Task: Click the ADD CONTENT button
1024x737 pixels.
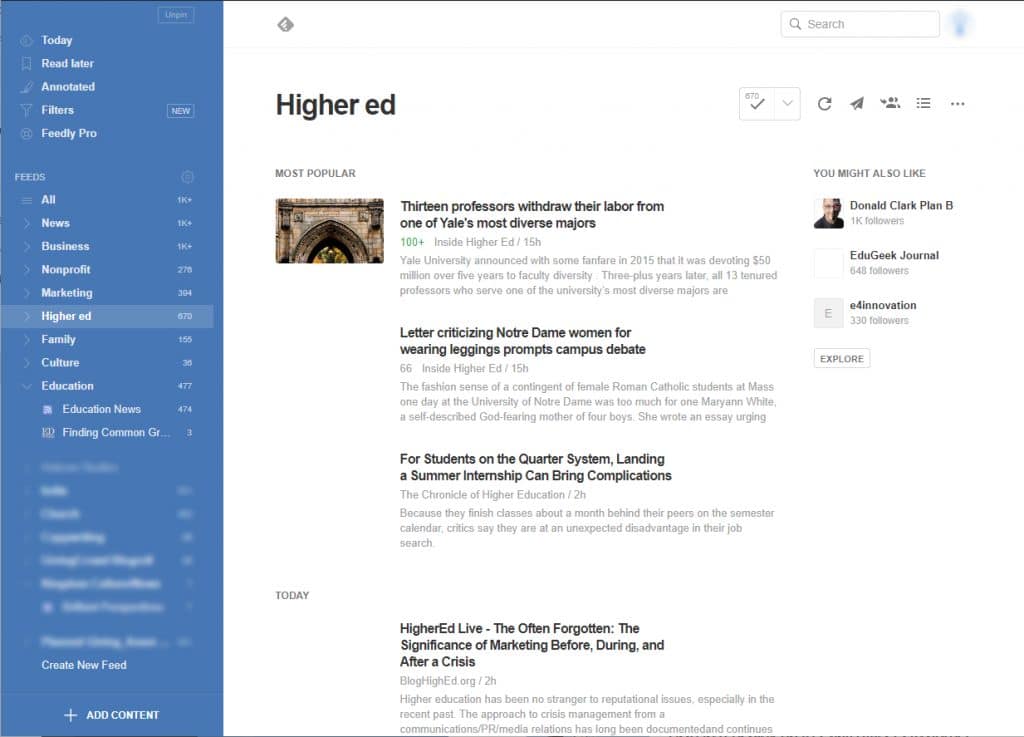Action: coord(112,715)
